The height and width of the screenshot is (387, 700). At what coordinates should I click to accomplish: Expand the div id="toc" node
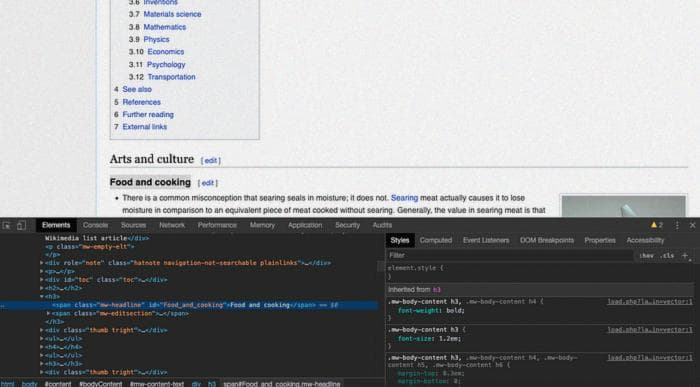42,280
